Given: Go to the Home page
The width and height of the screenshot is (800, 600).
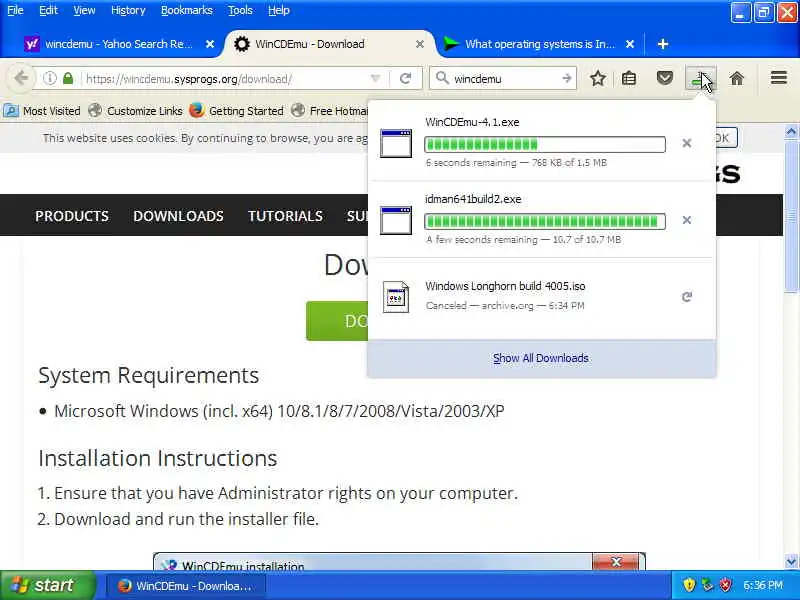Looking at the screenshot, I should 737,79.
